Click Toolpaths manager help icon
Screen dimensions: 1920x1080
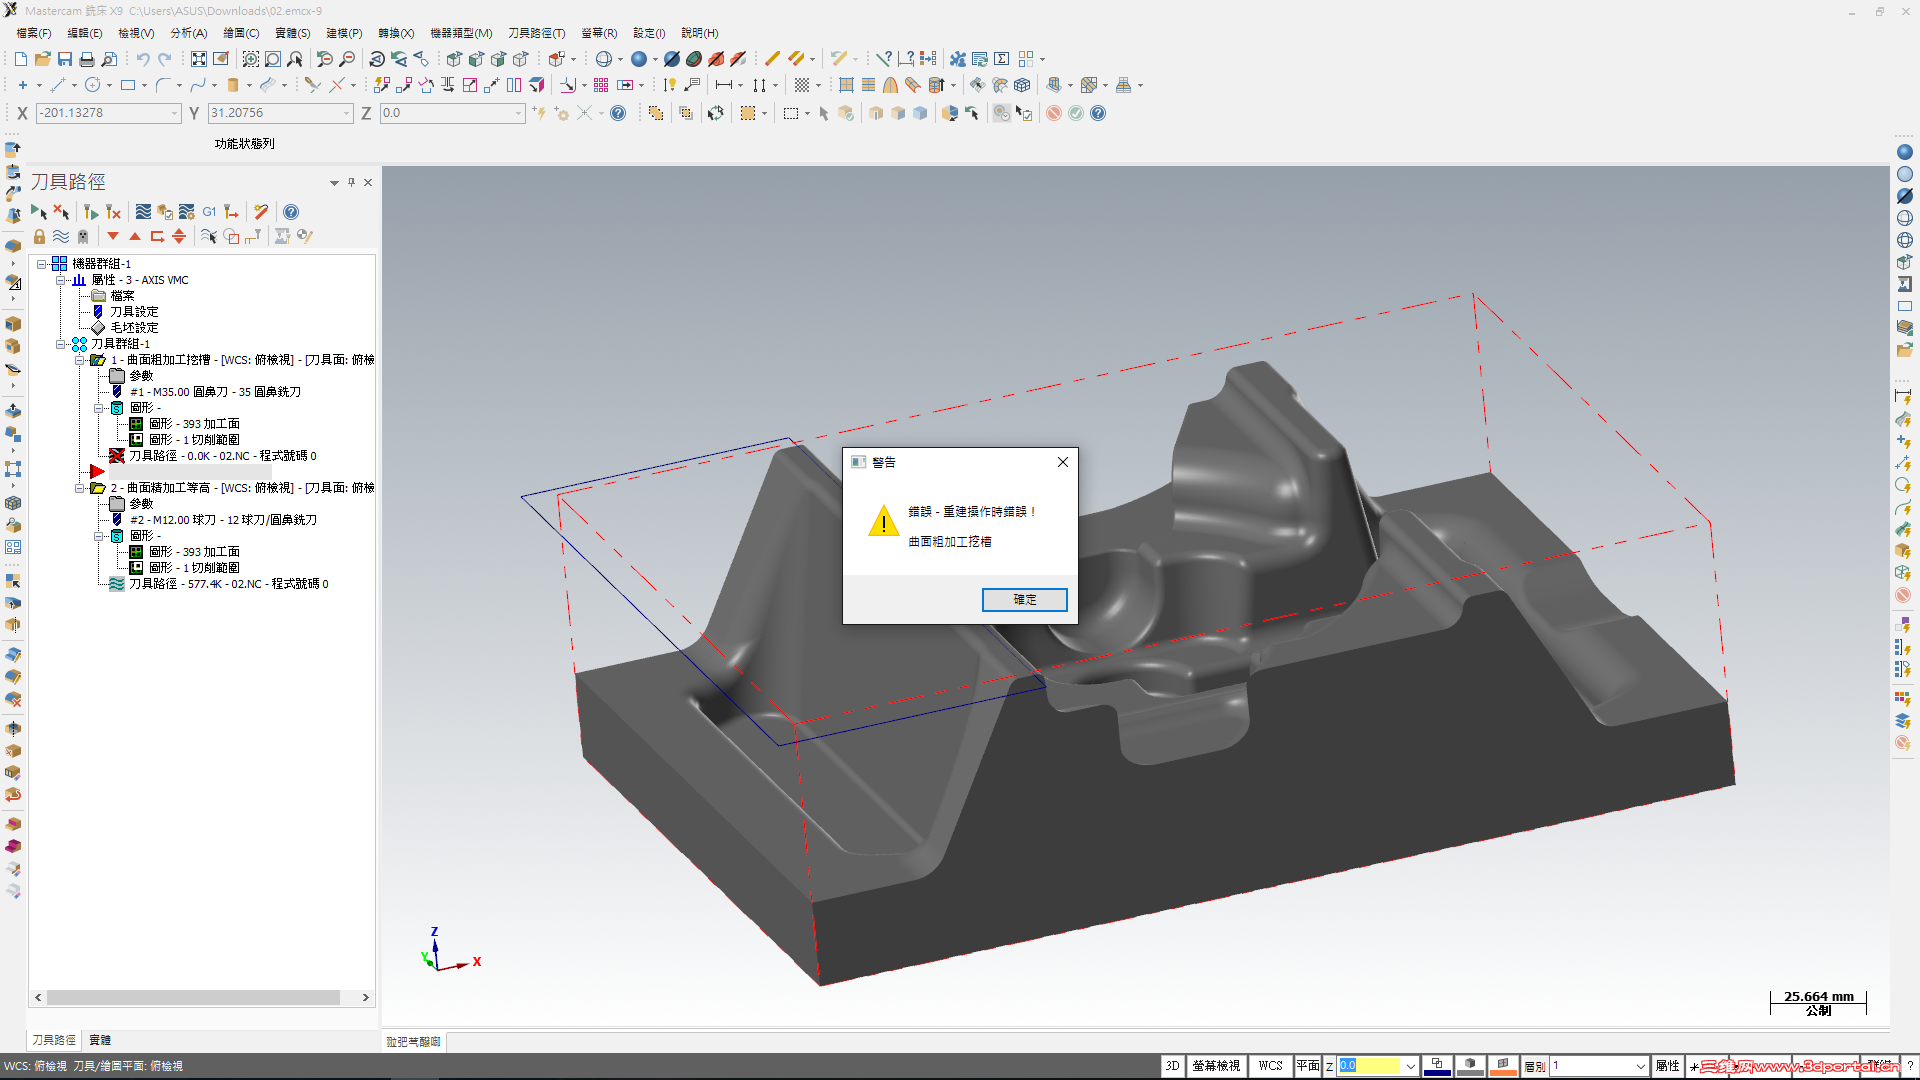click(x=291, y=212)
